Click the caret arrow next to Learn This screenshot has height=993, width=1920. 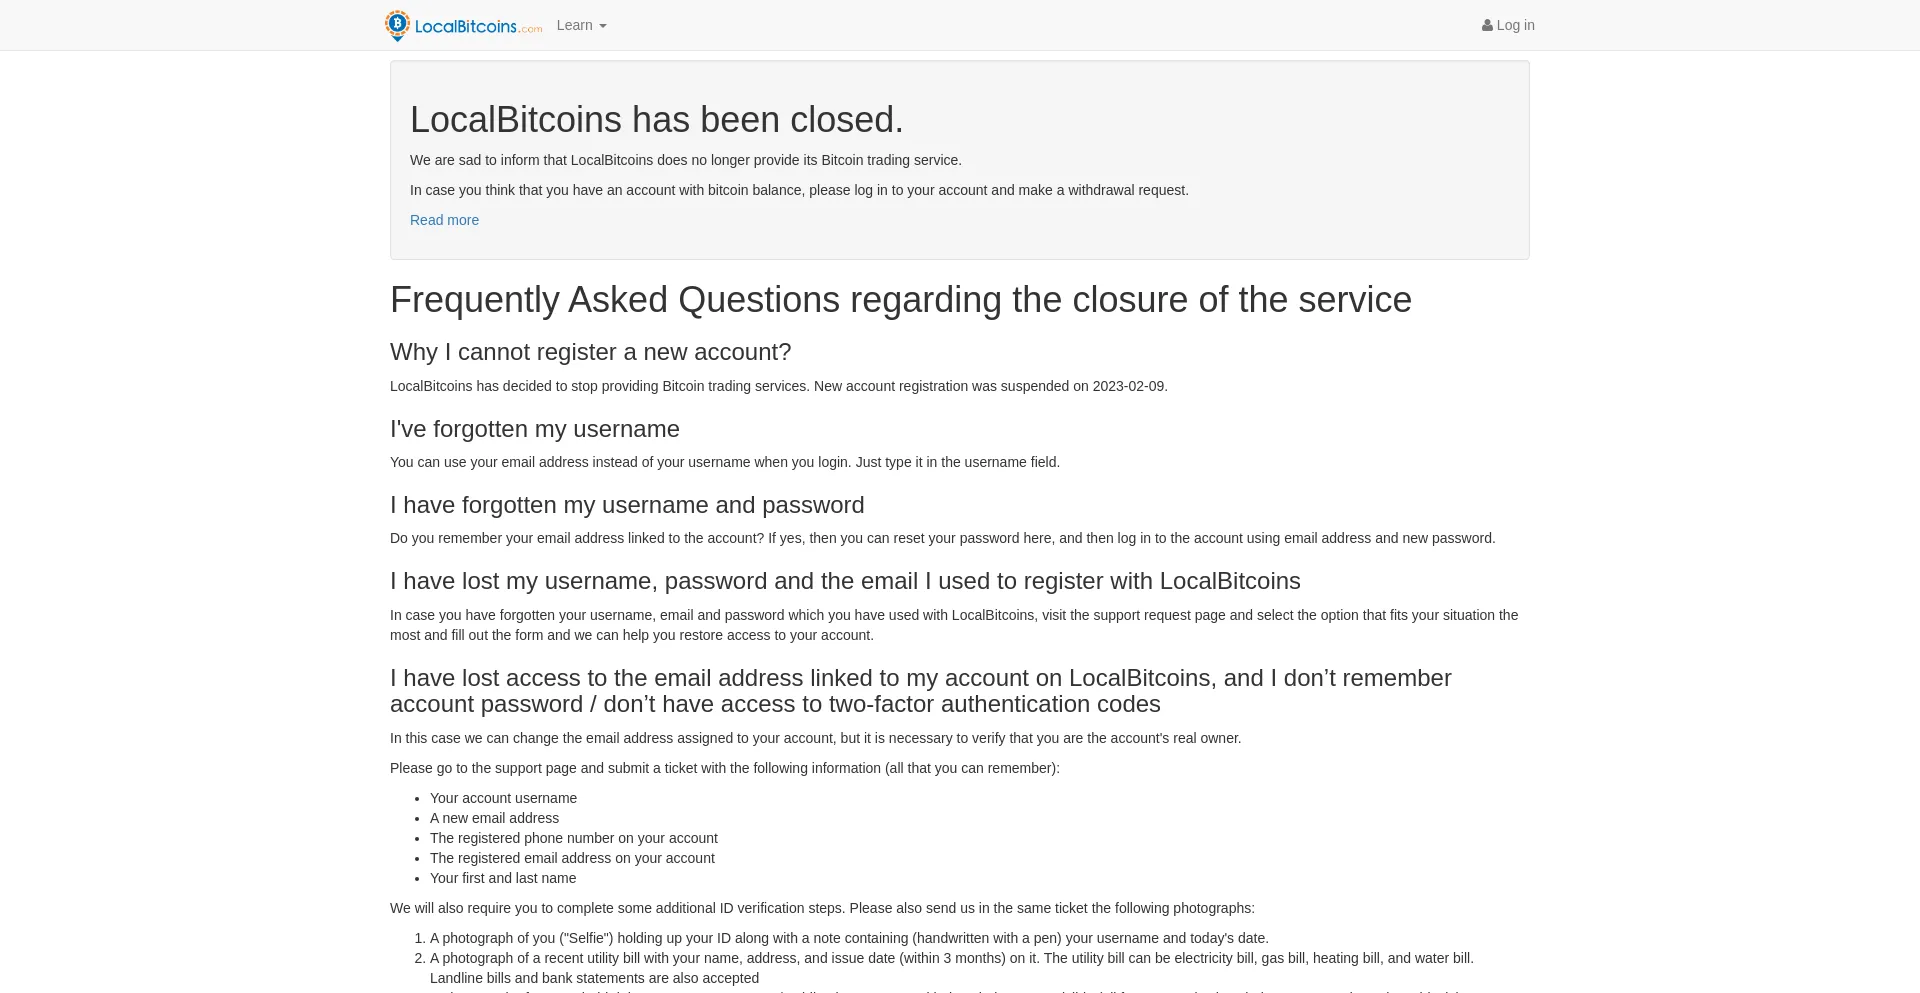click(x=602, y=25)
